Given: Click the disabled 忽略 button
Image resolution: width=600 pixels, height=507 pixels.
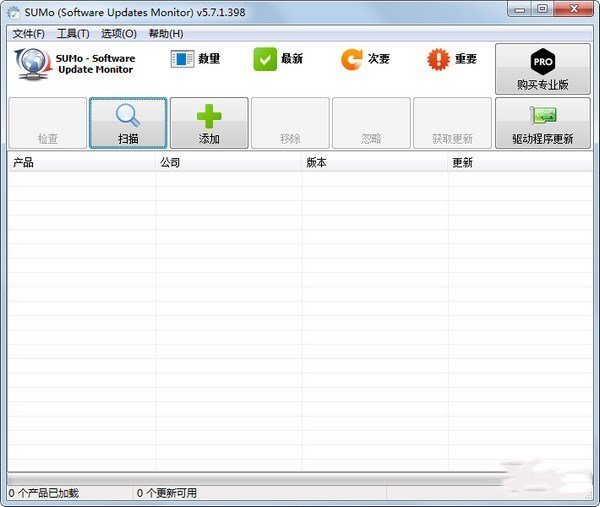Looking at the screenshot, I should point(372,123).
